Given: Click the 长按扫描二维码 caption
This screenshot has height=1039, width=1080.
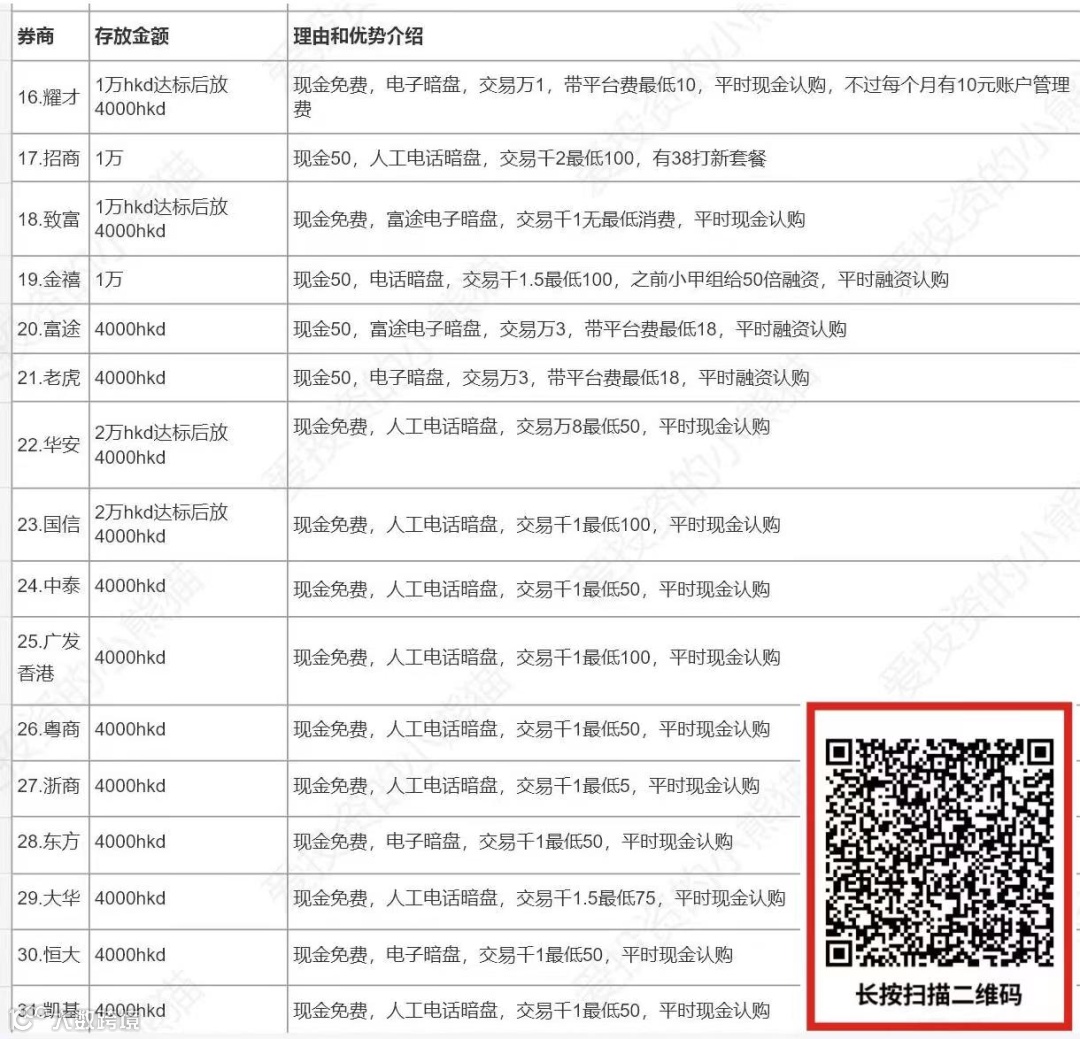Looking at the screenshot, I should 939,995.
